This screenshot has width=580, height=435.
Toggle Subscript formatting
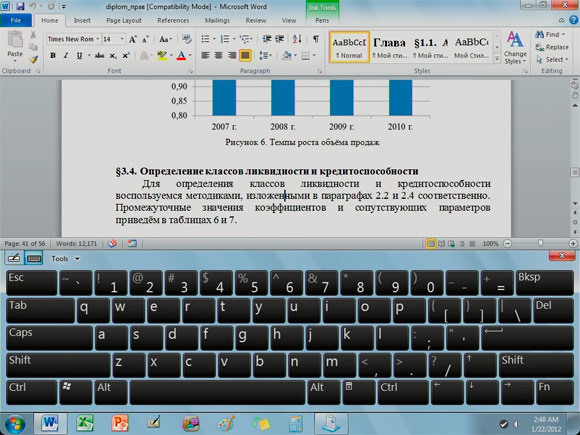[113, 55]
